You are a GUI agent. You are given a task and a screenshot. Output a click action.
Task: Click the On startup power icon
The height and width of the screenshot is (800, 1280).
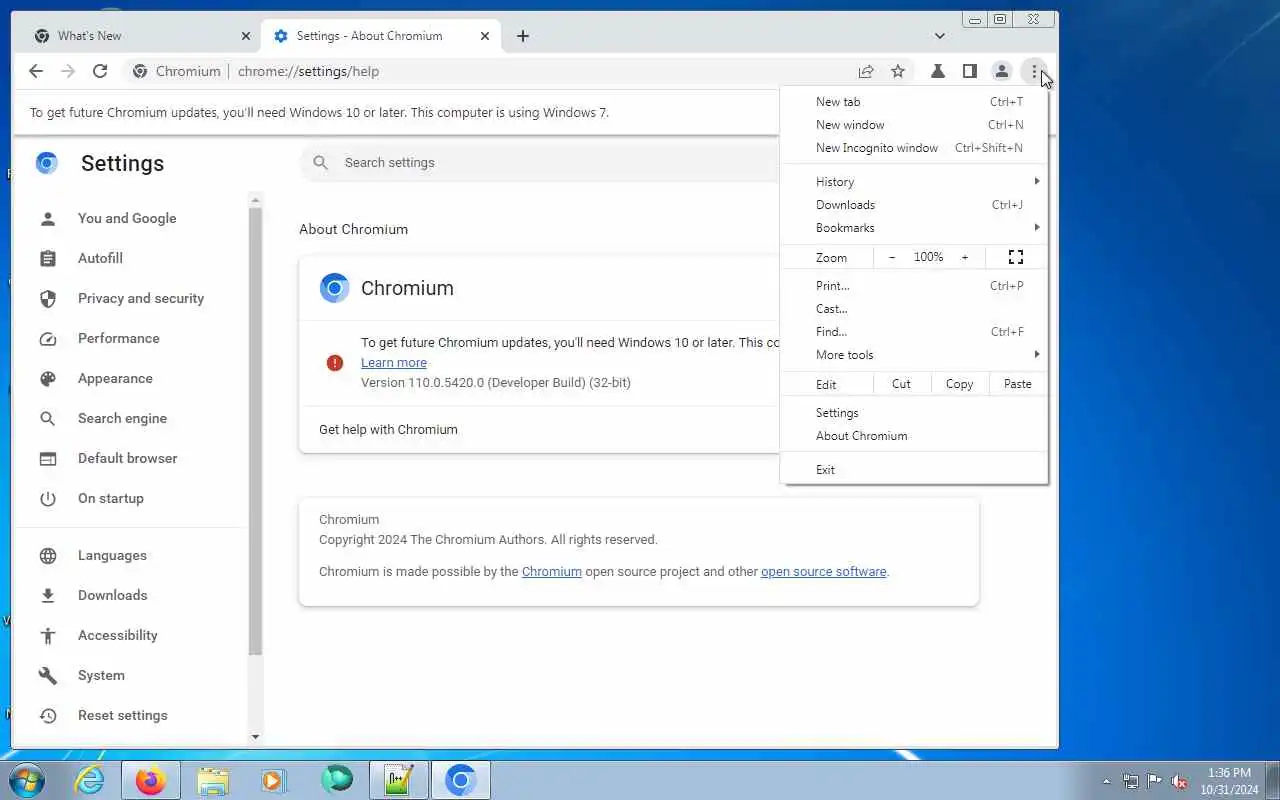(x=48, y=498)
